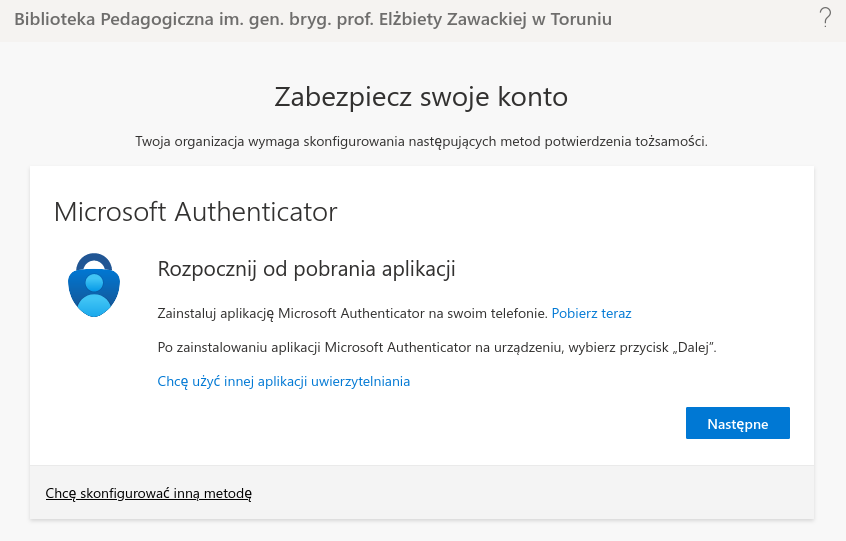Click the "Microsoft Authenticator" card title

tap(195, 212)
